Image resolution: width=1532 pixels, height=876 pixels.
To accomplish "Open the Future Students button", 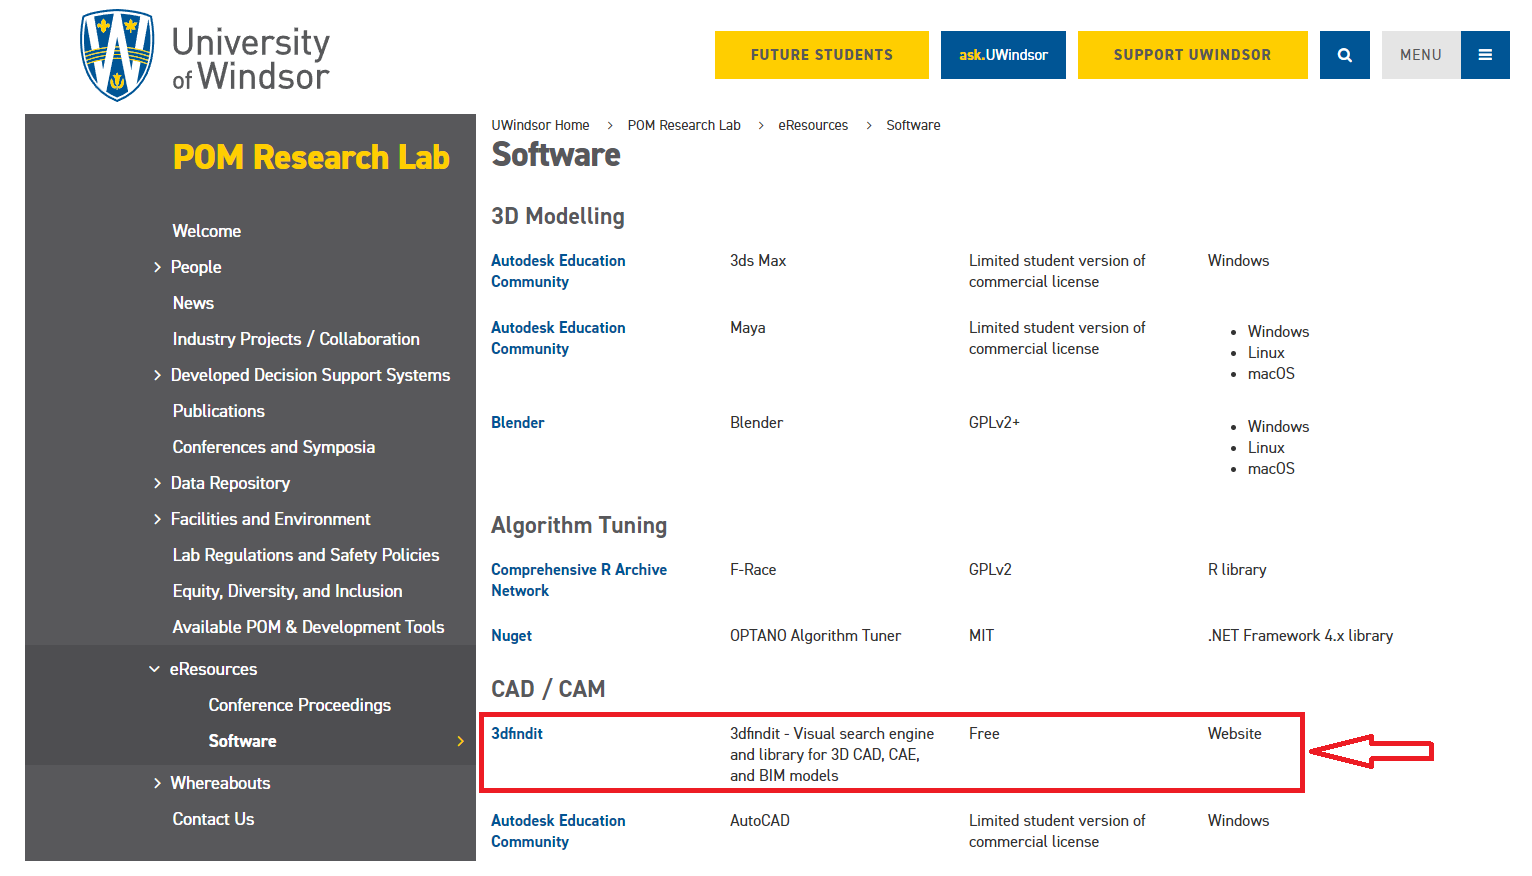I will [x=822, y=55].
